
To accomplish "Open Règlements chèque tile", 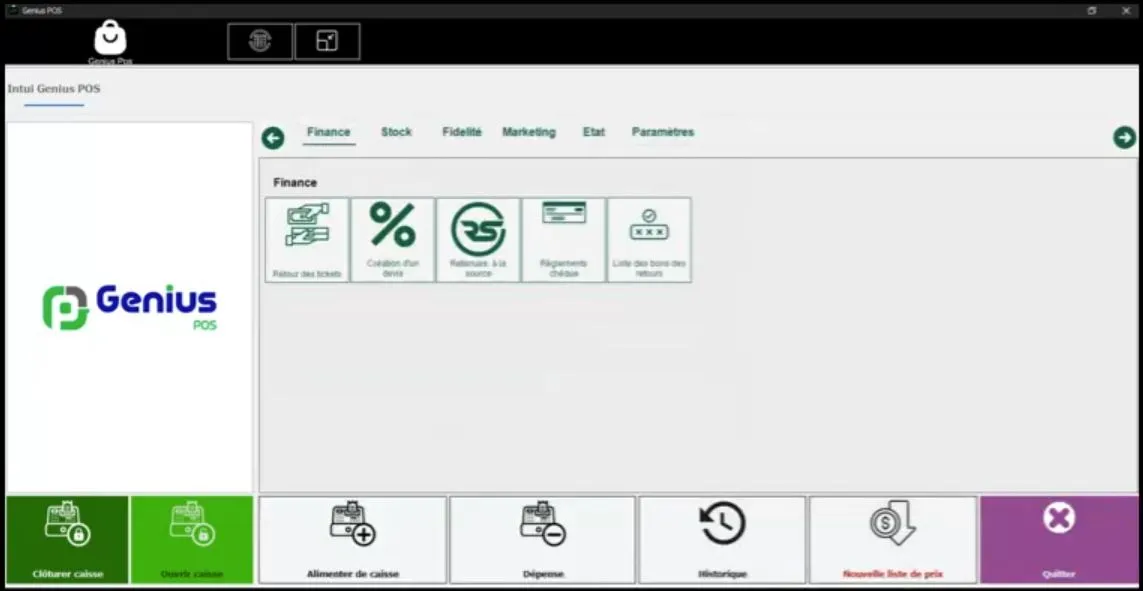I will (563, 240).
